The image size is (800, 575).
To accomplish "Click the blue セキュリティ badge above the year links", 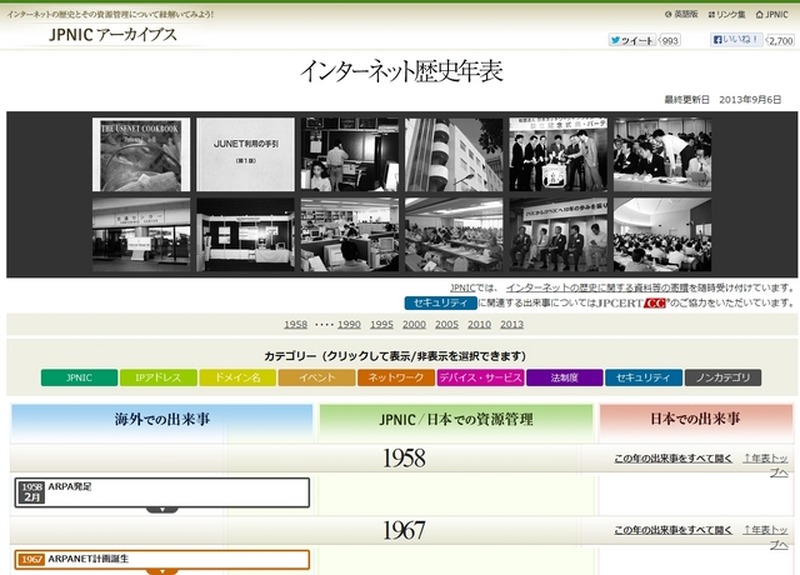I will click(x=440, y=303).
